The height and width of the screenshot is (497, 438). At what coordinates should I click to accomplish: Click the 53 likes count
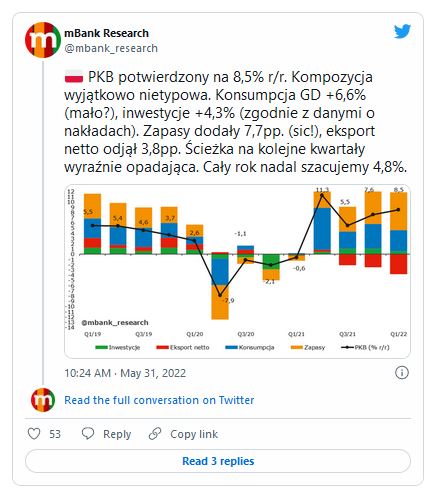pyautogui.click(x=55, y=434)
